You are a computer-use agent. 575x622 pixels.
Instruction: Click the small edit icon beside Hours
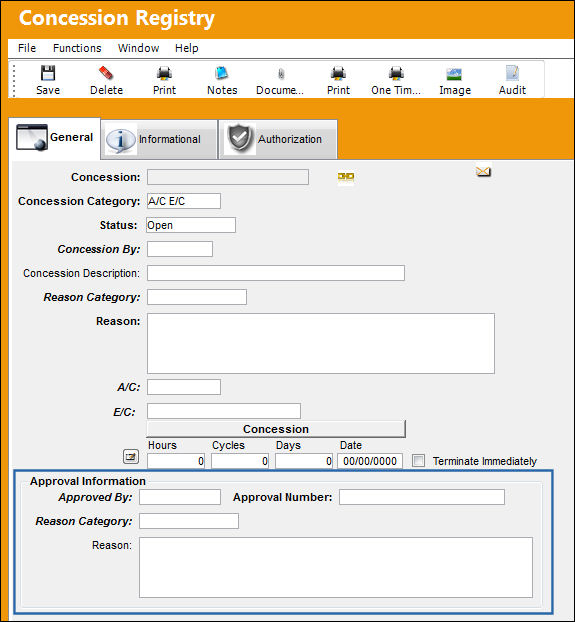click(131, 457)
